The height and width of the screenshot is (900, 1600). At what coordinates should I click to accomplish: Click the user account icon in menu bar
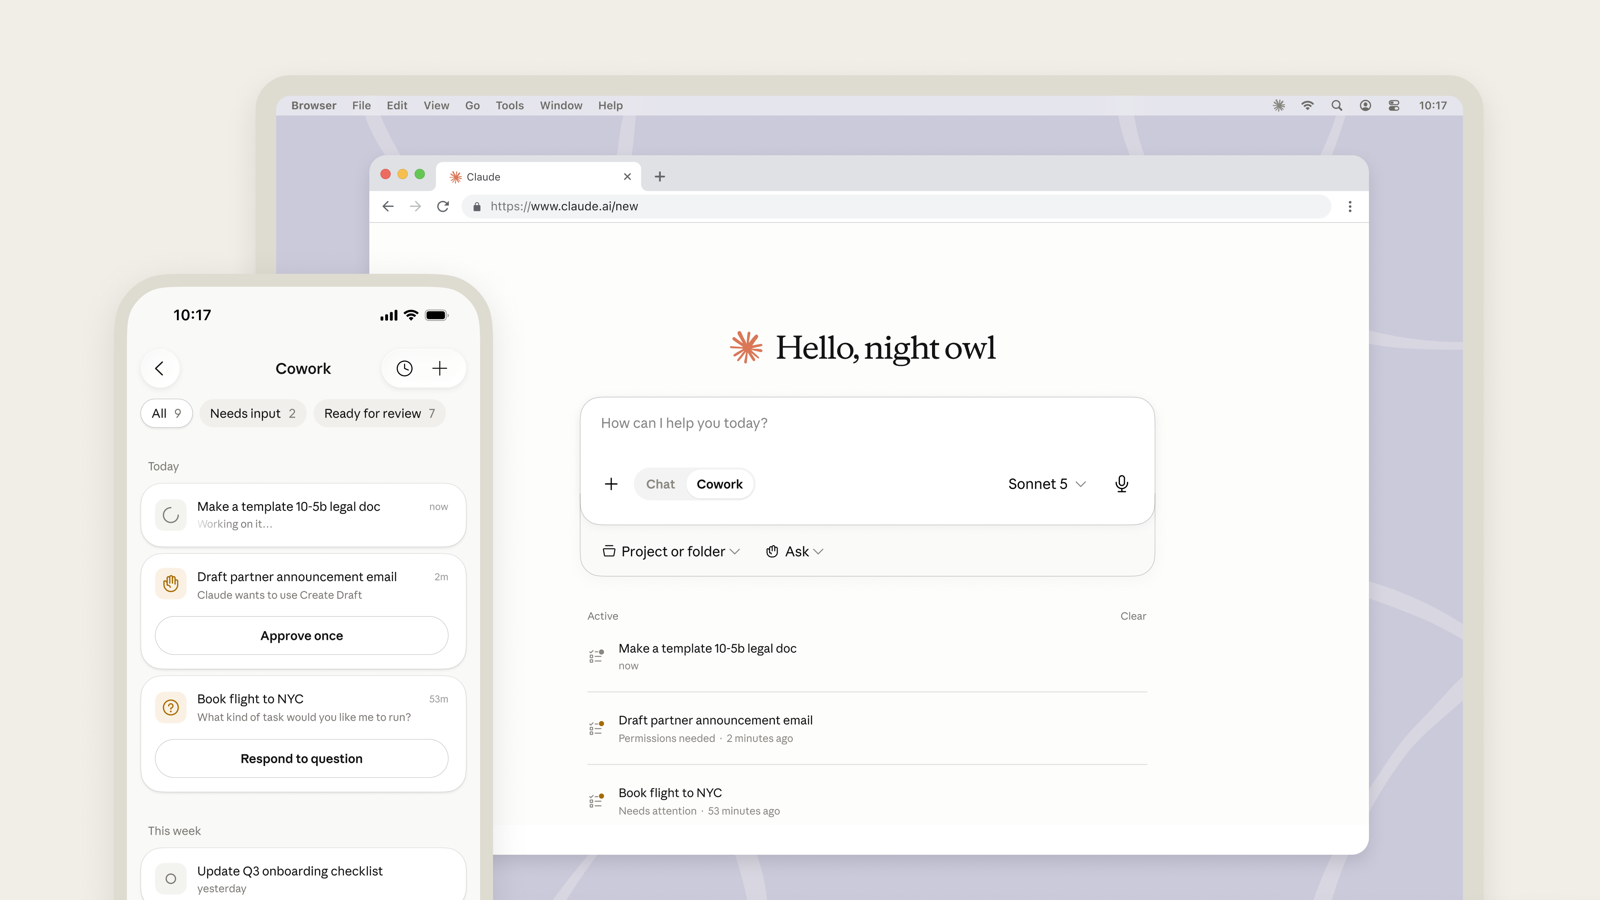pyautogui.click(x=1365, y=105)
